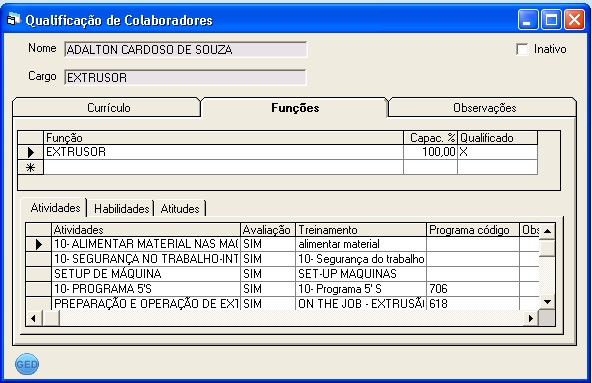Click the Programa código column header

tap(473, 230)
